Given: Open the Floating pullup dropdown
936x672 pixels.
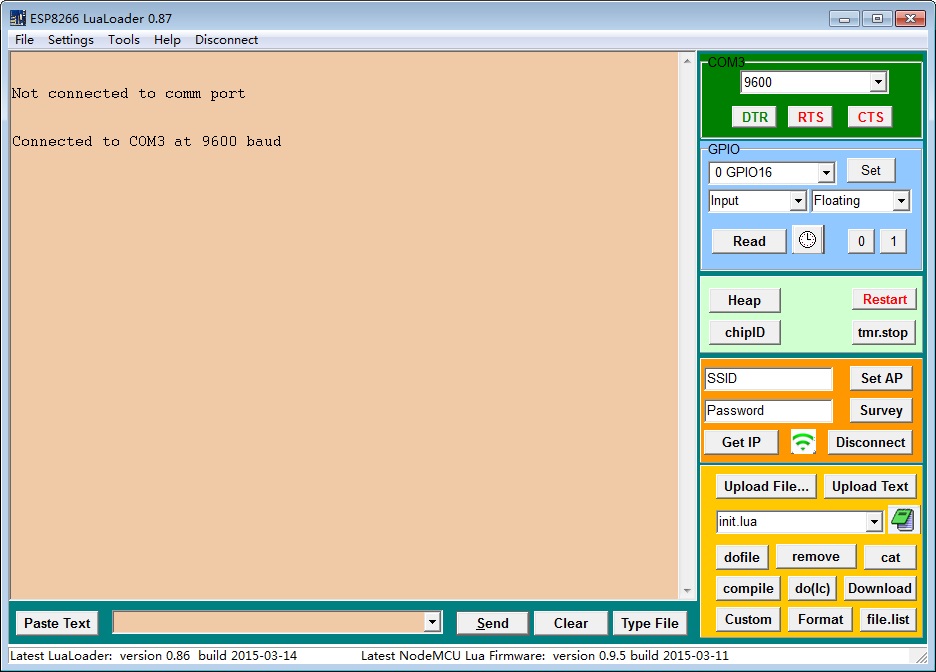Looking at the screenshot, I should [x=901, y=201].
